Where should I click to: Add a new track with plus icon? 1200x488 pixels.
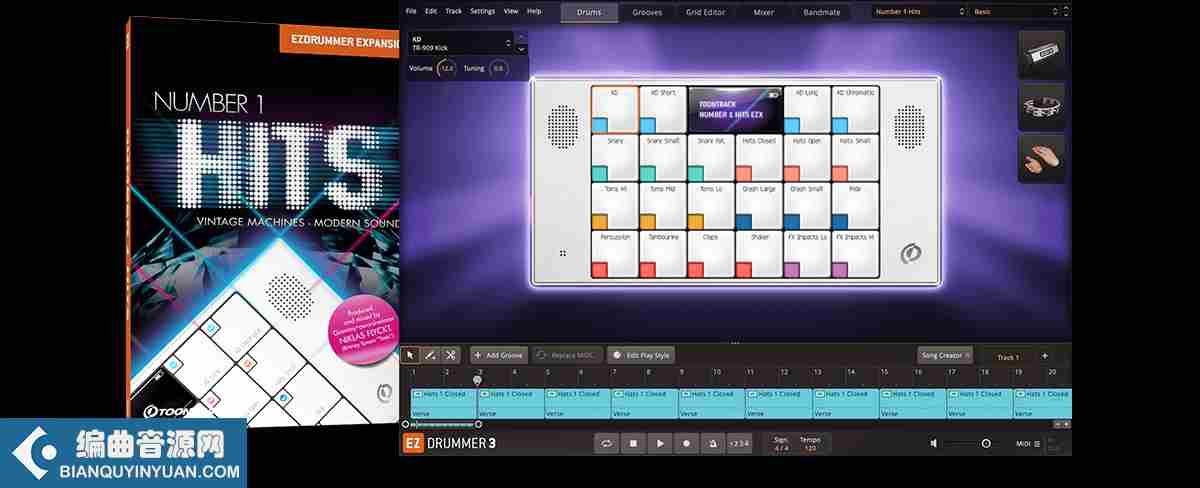tap(1045, 356)
